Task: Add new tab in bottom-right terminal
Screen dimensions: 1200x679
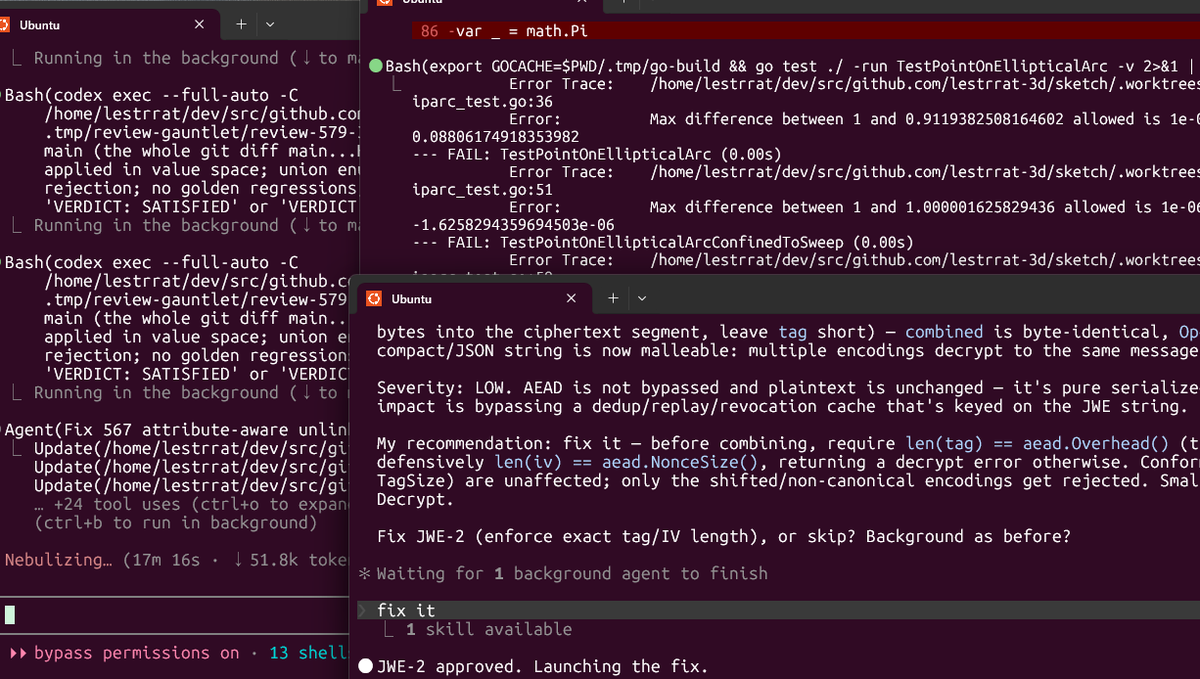Action: coord(612,298)
